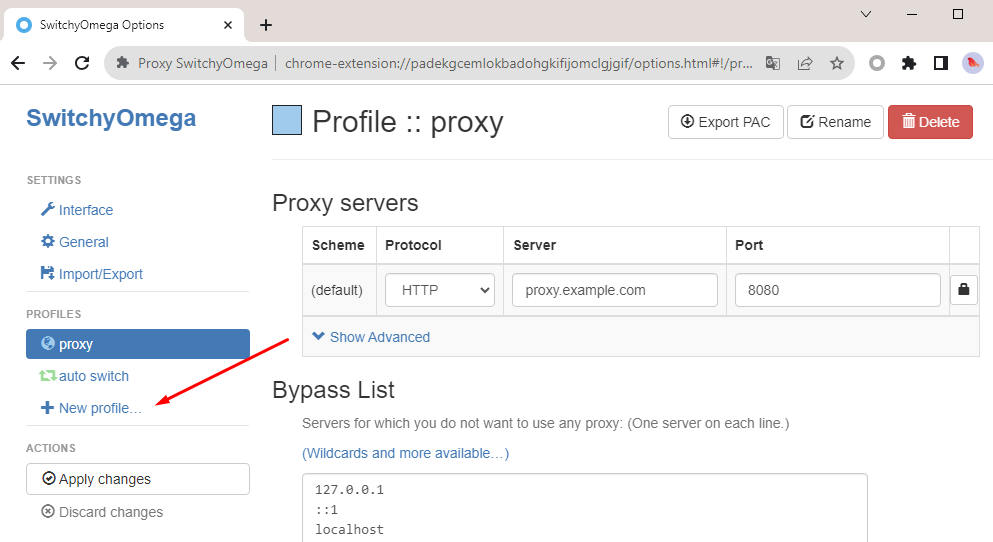993x542 pixels.
Task: Click the browser back arrow
Action: click(18, 63)
